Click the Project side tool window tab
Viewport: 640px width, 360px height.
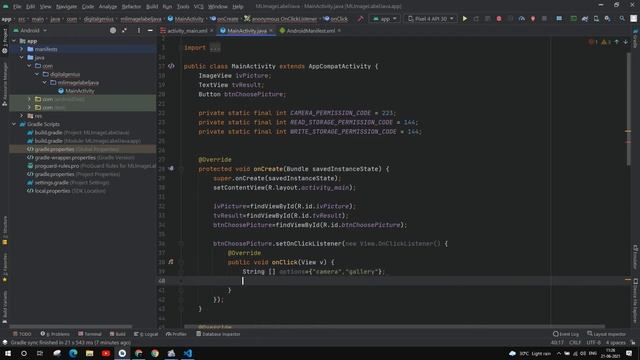(4, 40)
